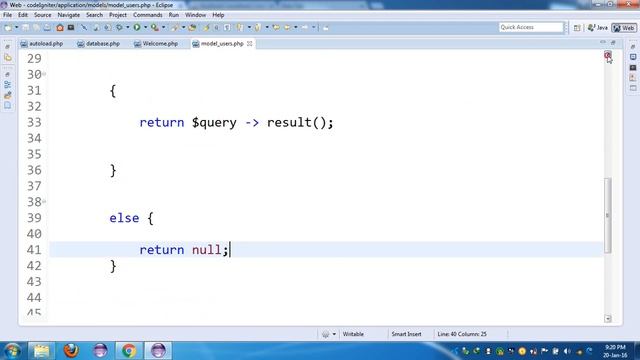Open Google Chrome from the taskbar
This screenshot has height=360, width=640.
(x=129, y=351)
